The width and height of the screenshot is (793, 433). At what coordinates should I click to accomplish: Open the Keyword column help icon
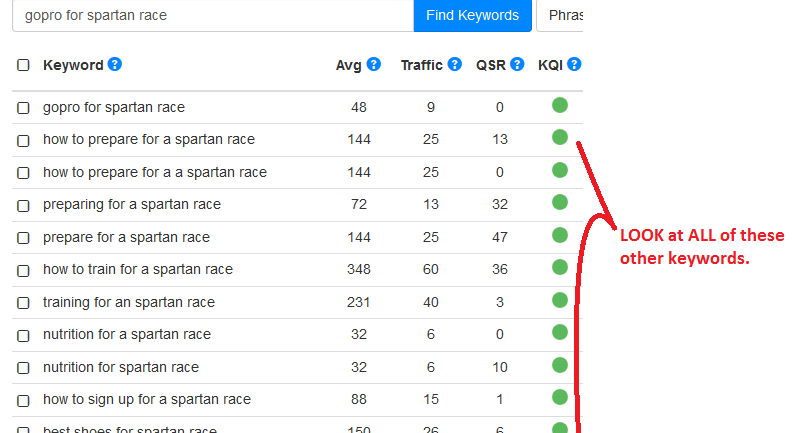point(115,64)
